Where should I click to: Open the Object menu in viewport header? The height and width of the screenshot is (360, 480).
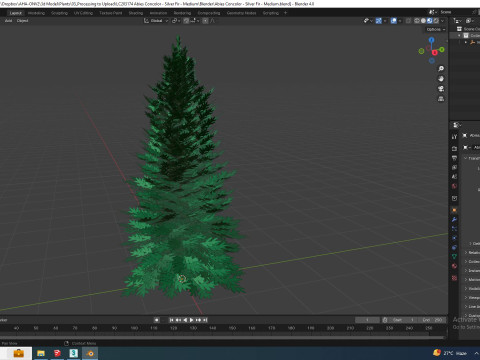click(x=22, y=21)
